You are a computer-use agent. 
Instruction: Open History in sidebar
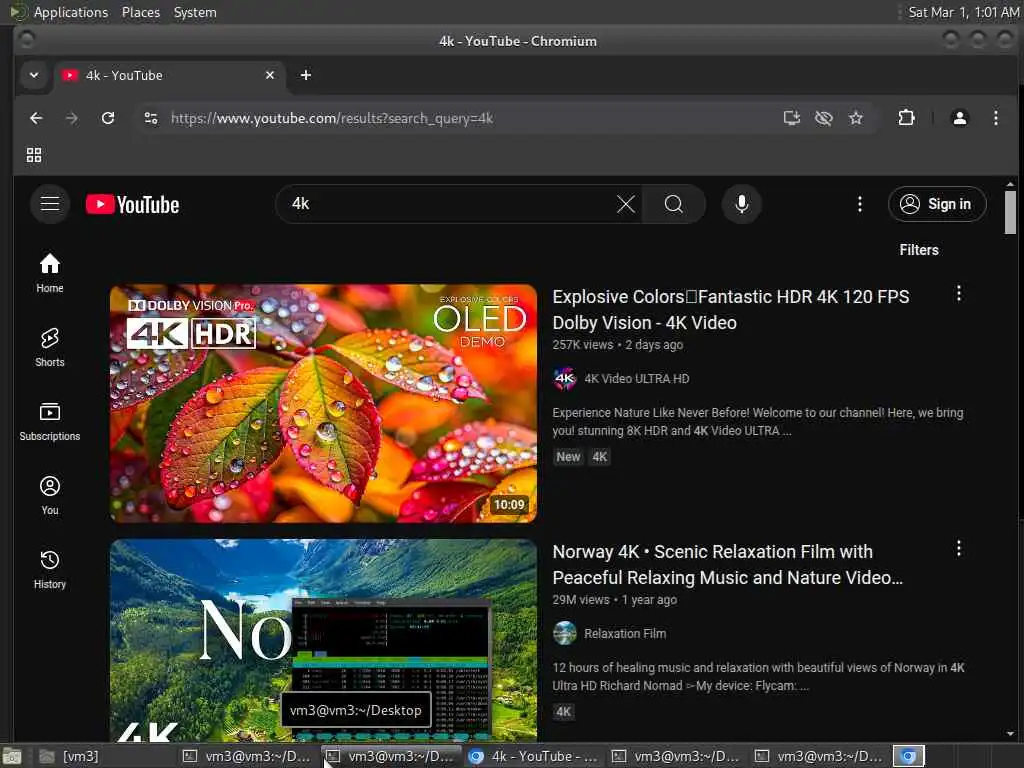(x=50, y=569)
